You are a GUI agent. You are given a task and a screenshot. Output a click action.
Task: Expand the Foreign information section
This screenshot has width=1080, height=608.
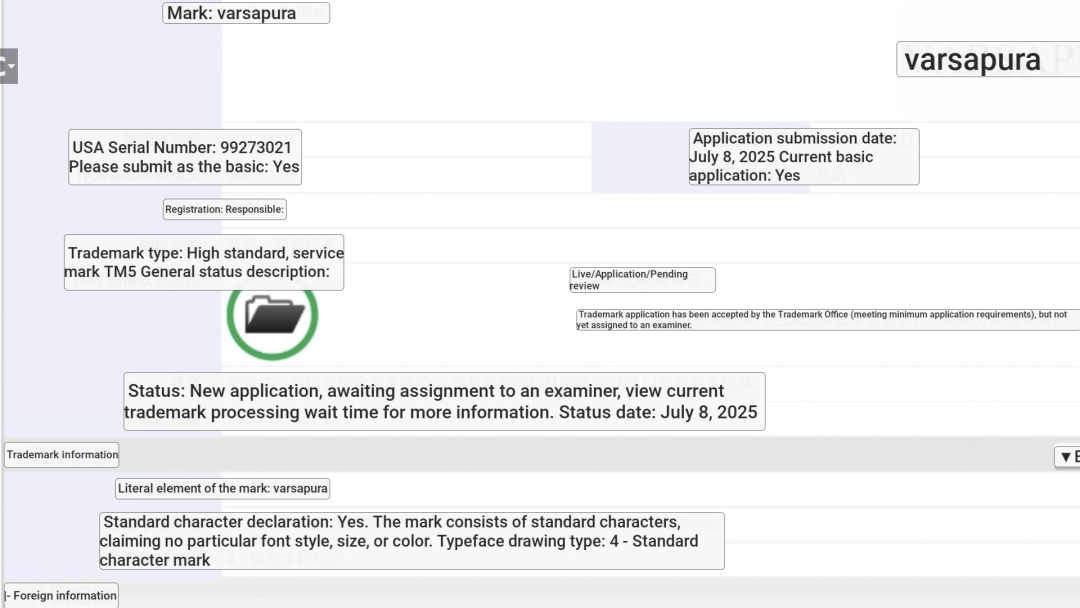[62, 596]
